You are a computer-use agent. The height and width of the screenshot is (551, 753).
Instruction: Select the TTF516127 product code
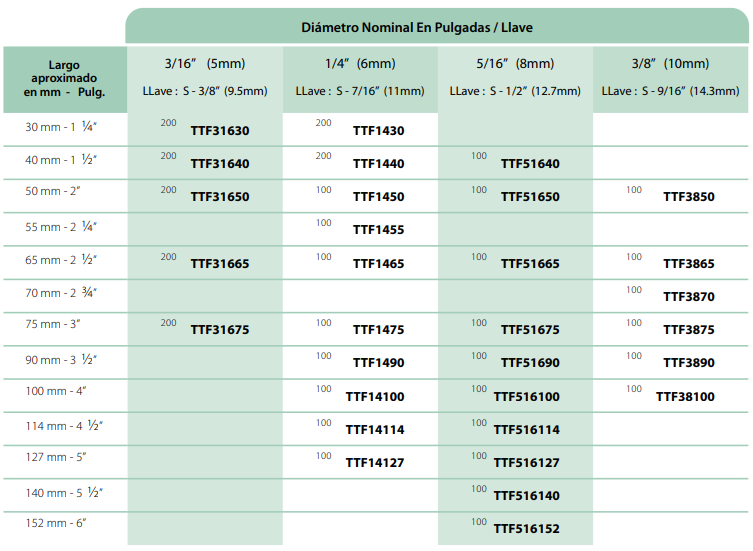pyautogui.click(x=526, y=463)
